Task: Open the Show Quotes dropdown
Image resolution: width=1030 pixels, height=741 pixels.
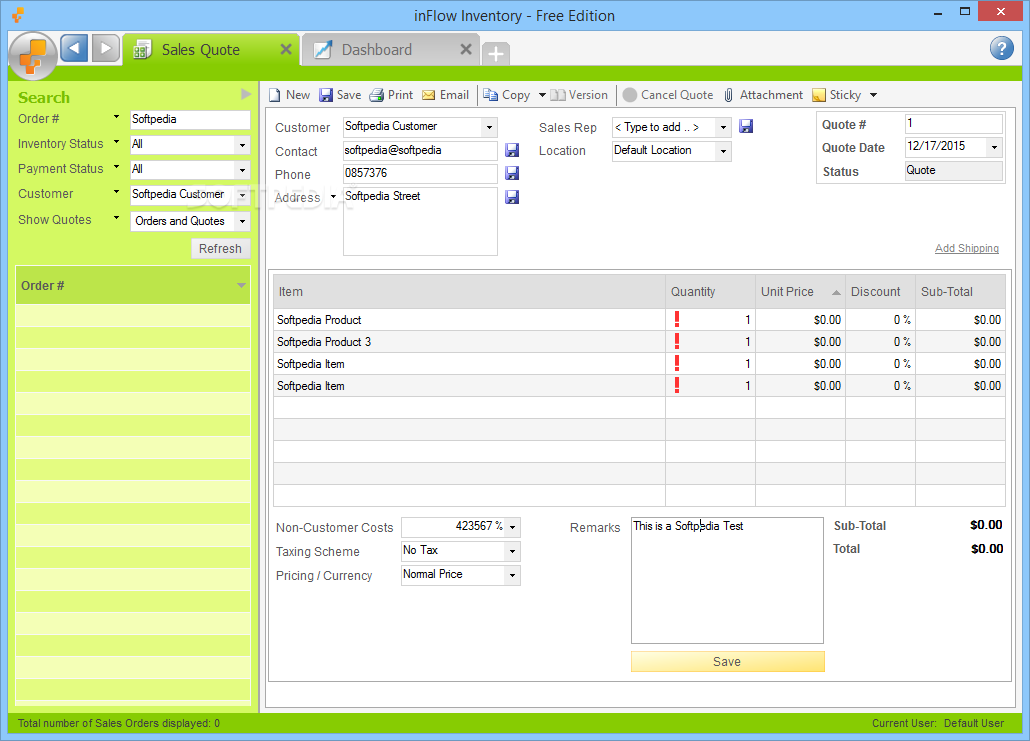Action: 242,221
